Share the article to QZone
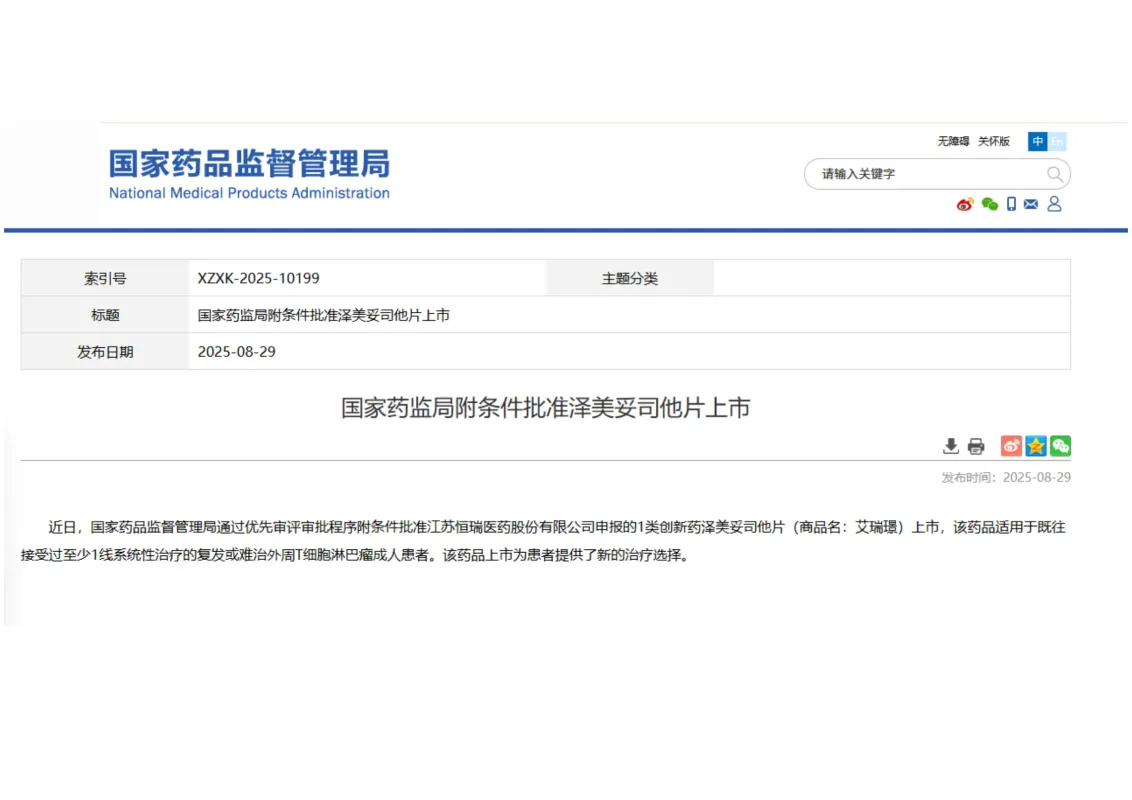This screenshot has height=800, width=1132. tap(1035, 445)
